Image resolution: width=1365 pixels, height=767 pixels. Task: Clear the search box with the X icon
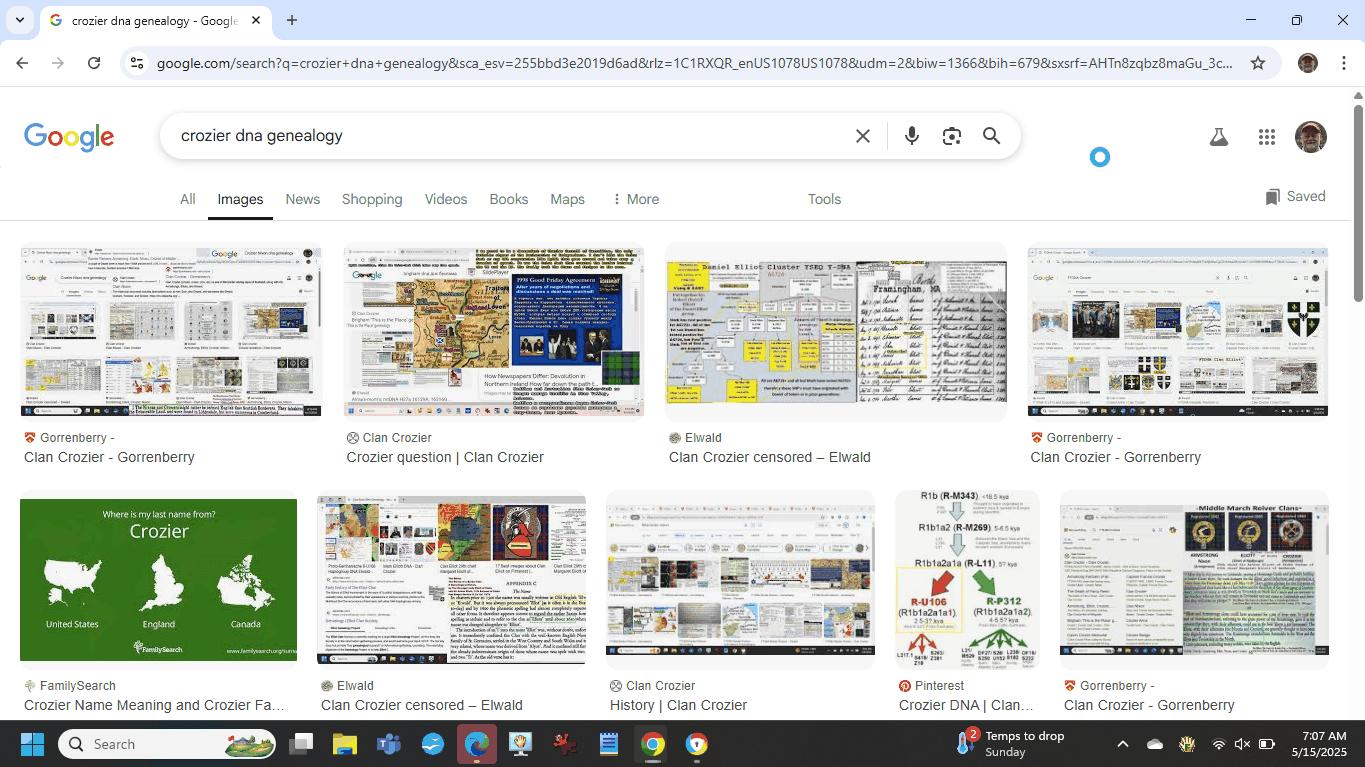tap(863, 136)
